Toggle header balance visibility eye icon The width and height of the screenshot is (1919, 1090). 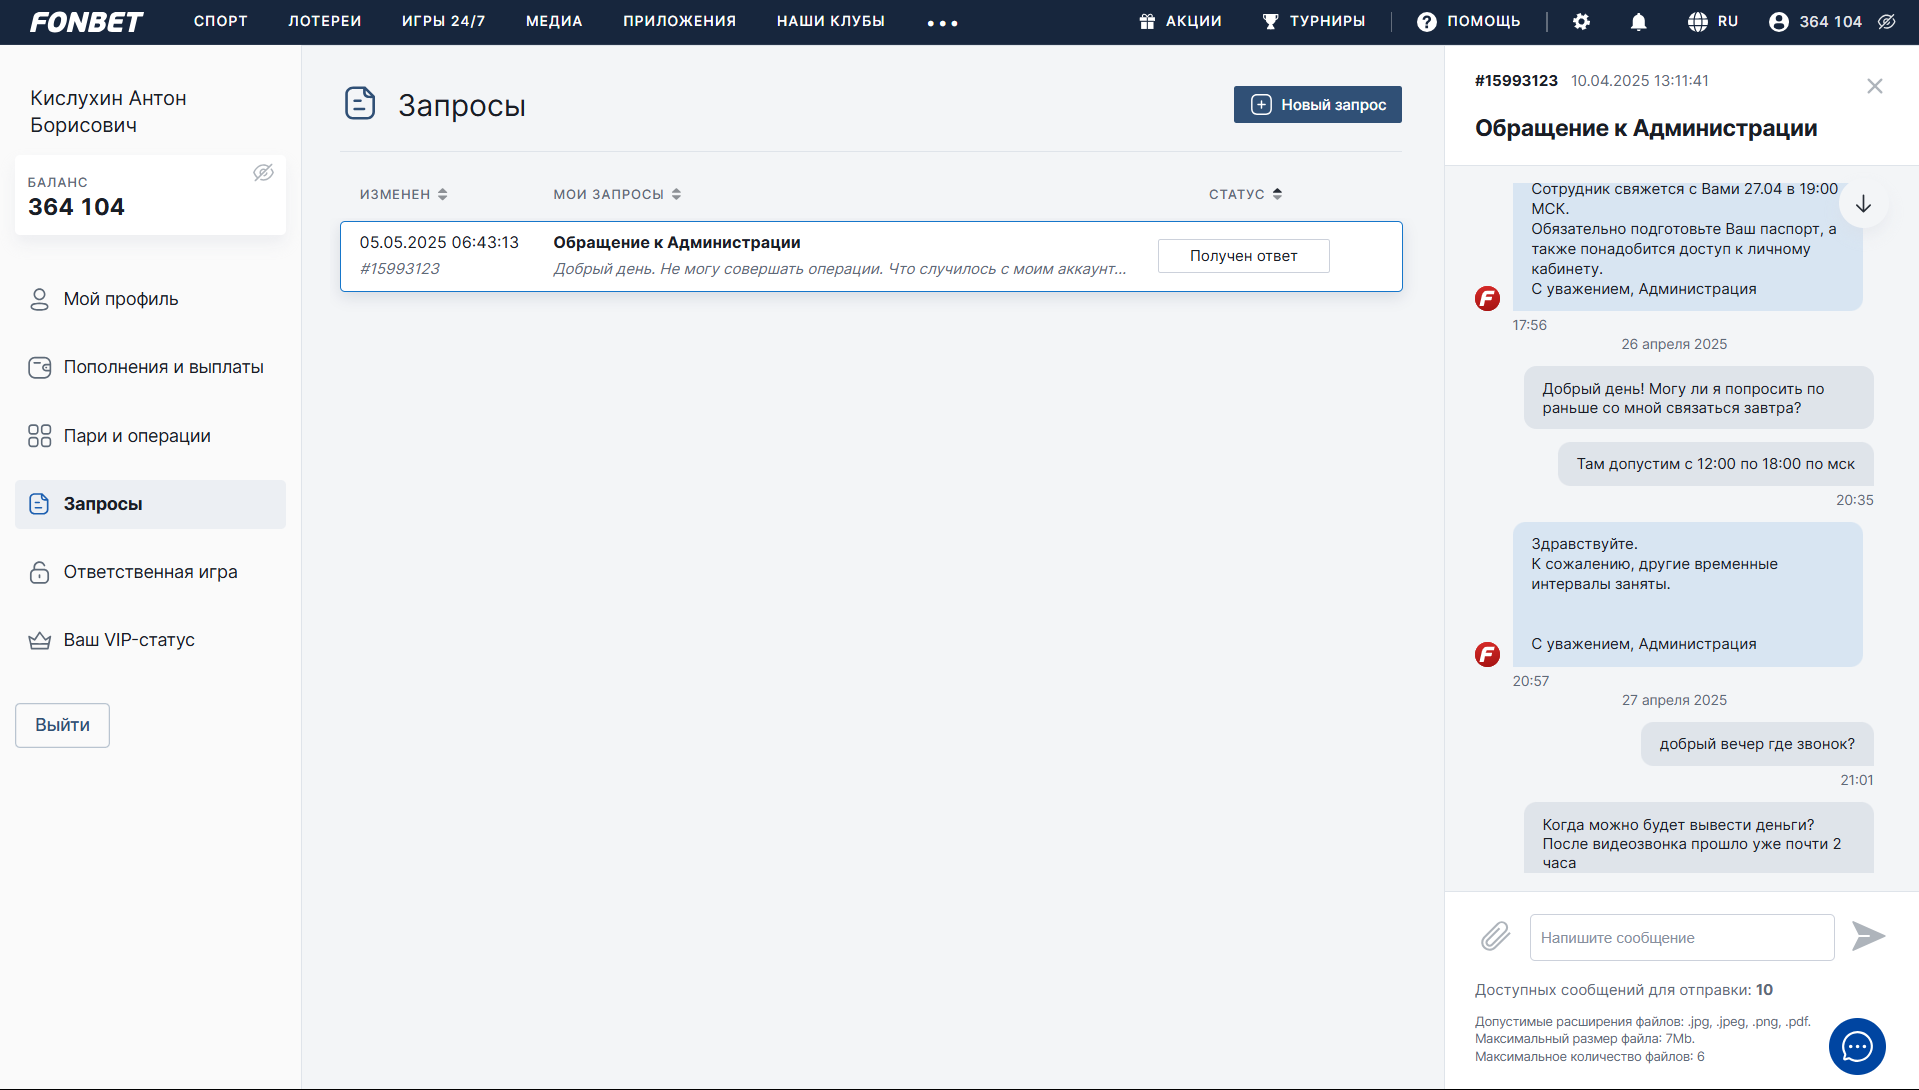1886,22
